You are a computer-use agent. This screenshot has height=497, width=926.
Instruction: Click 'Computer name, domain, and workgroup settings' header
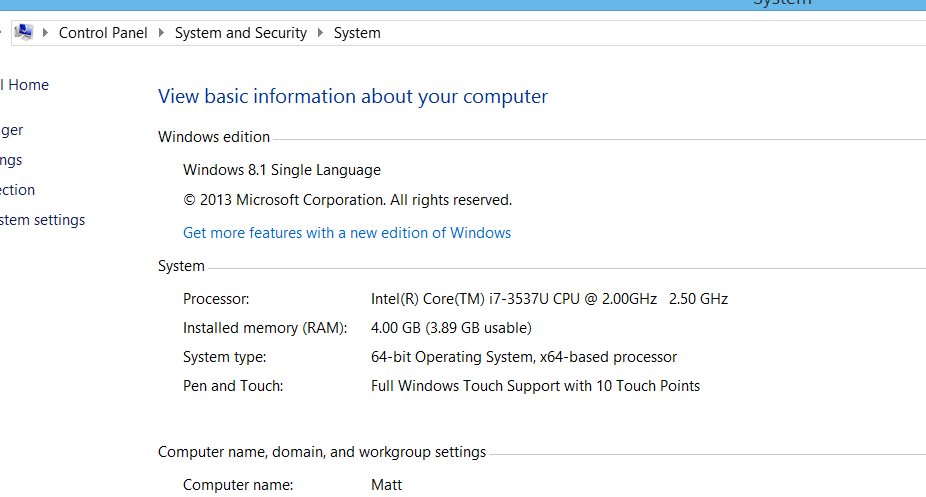pyautogui.click(x=322, y=452)
